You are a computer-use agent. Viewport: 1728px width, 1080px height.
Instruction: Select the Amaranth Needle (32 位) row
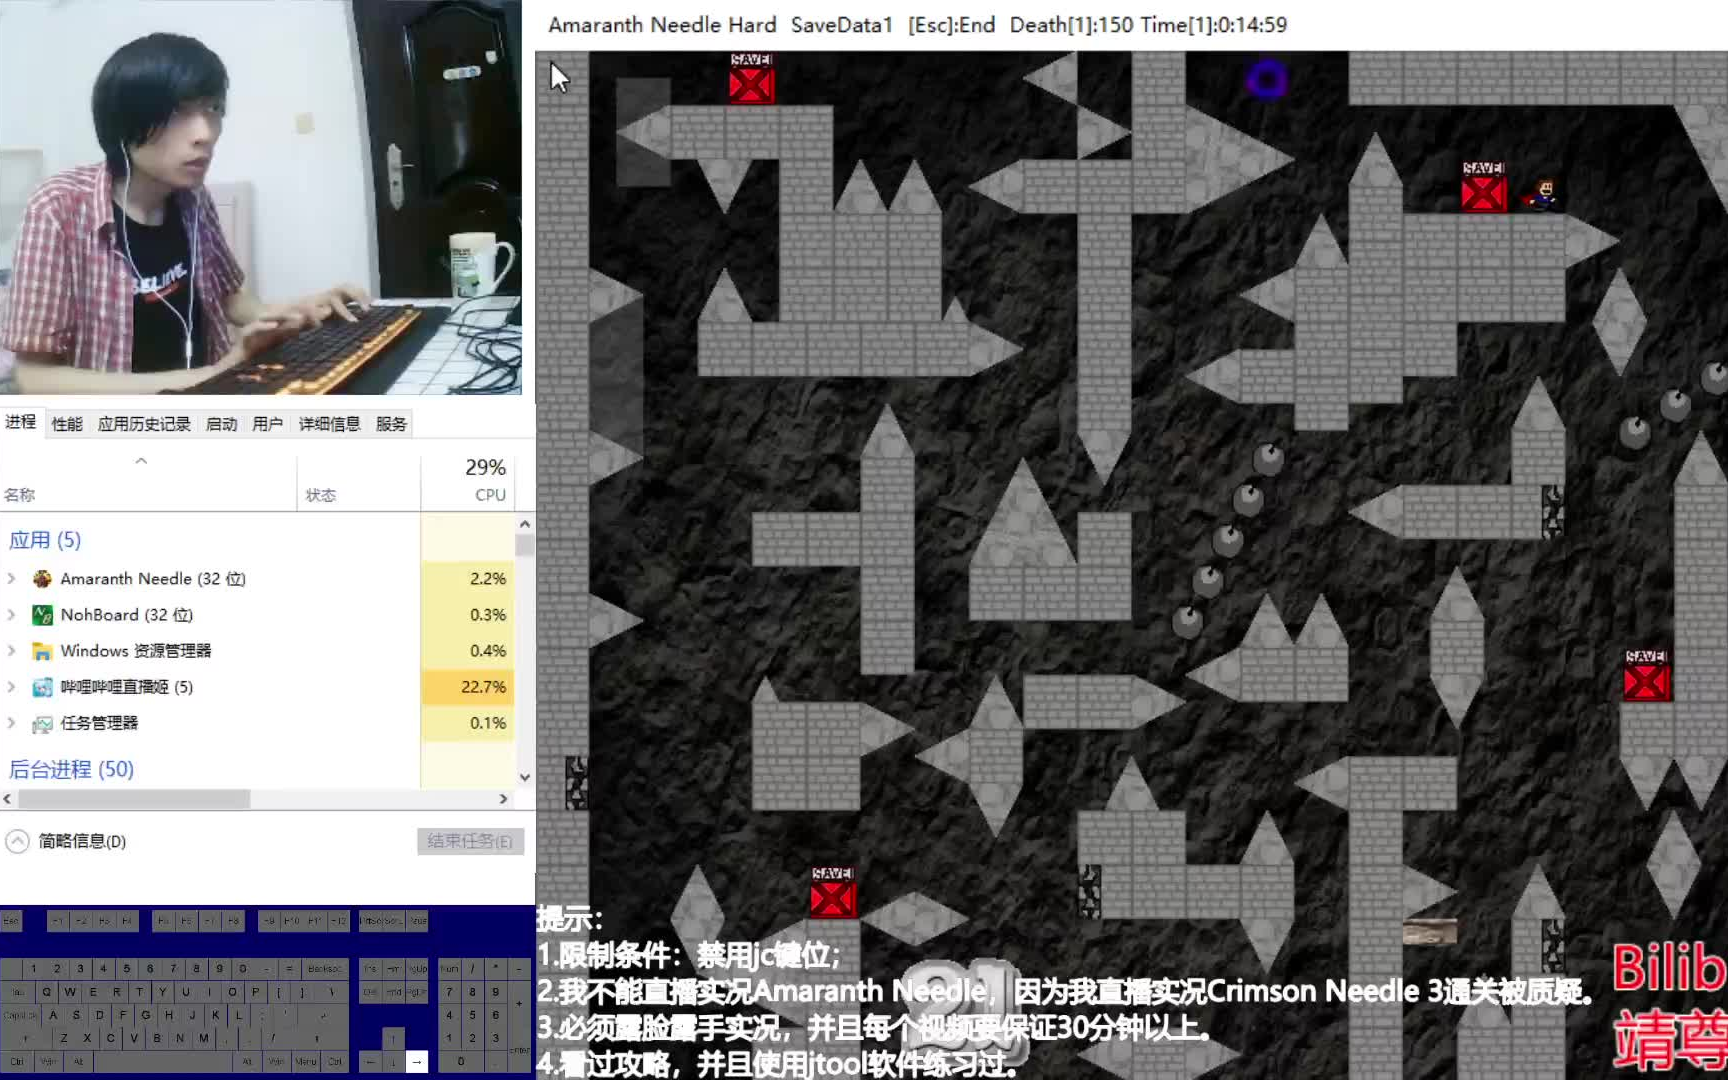257,579
